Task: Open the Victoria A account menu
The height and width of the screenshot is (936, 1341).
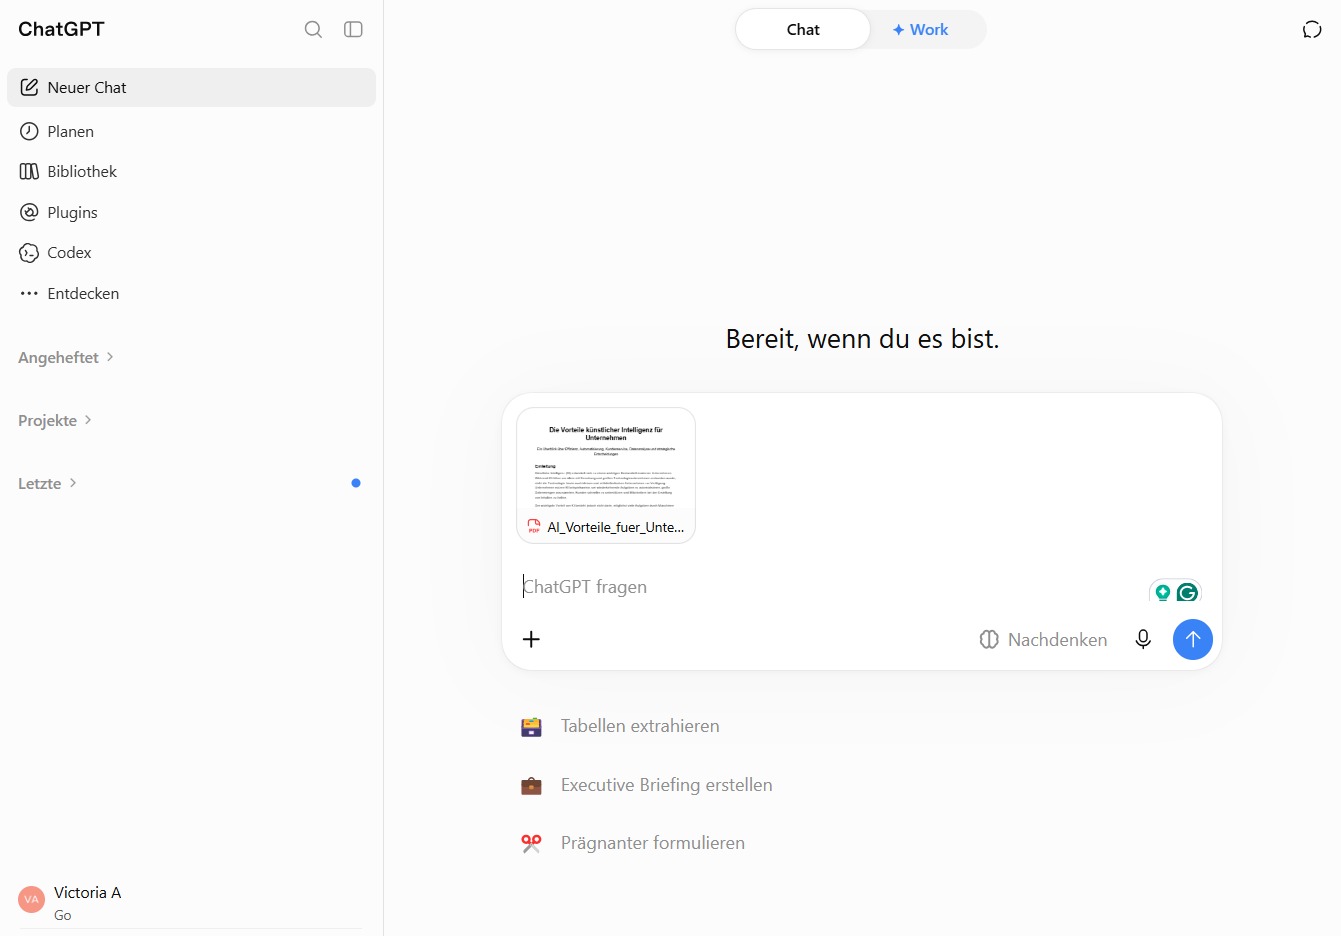Action: click(x=190, y=901)
